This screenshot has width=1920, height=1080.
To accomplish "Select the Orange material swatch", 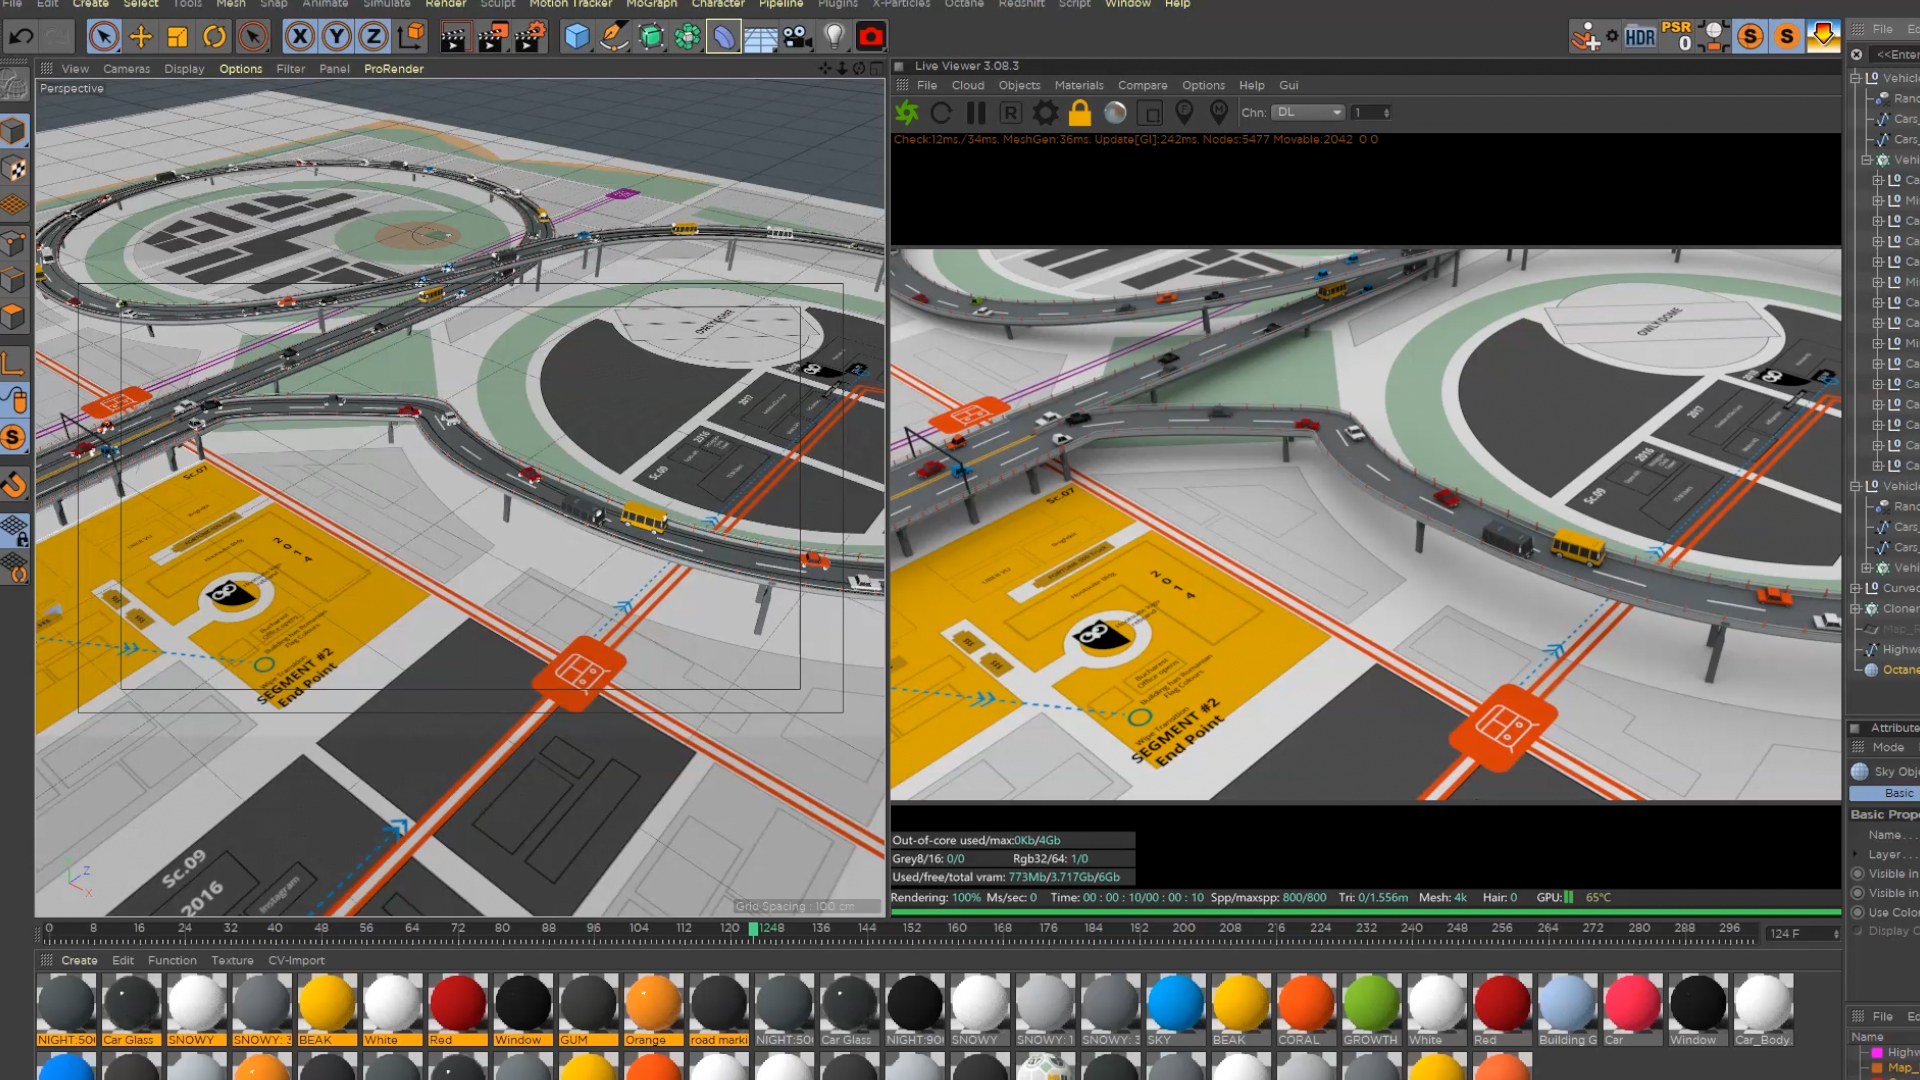I will [x=653, y=1009].
